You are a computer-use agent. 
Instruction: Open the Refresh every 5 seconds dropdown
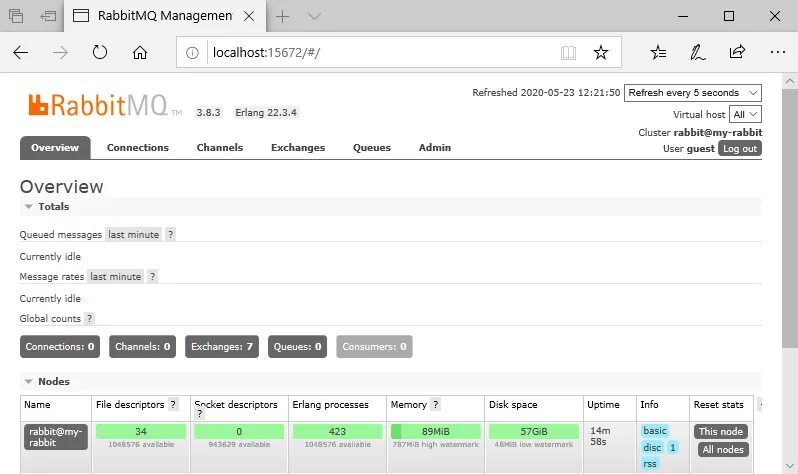pos(693,93)
